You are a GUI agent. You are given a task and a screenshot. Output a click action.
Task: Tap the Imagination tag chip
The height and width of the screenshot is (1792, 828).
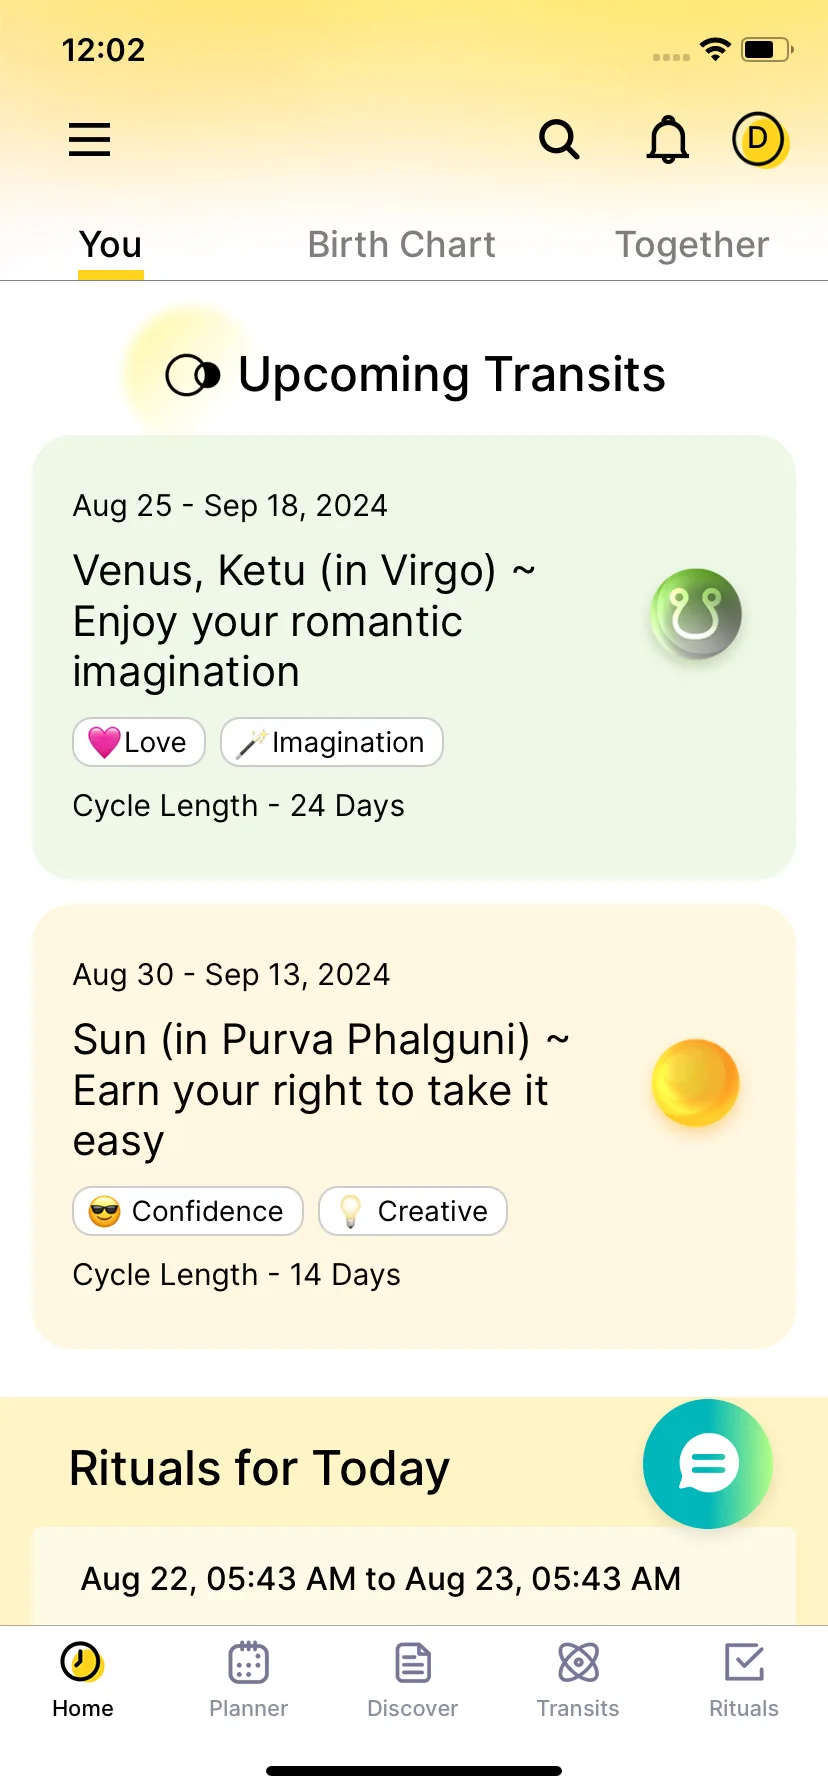click(332, 742)
